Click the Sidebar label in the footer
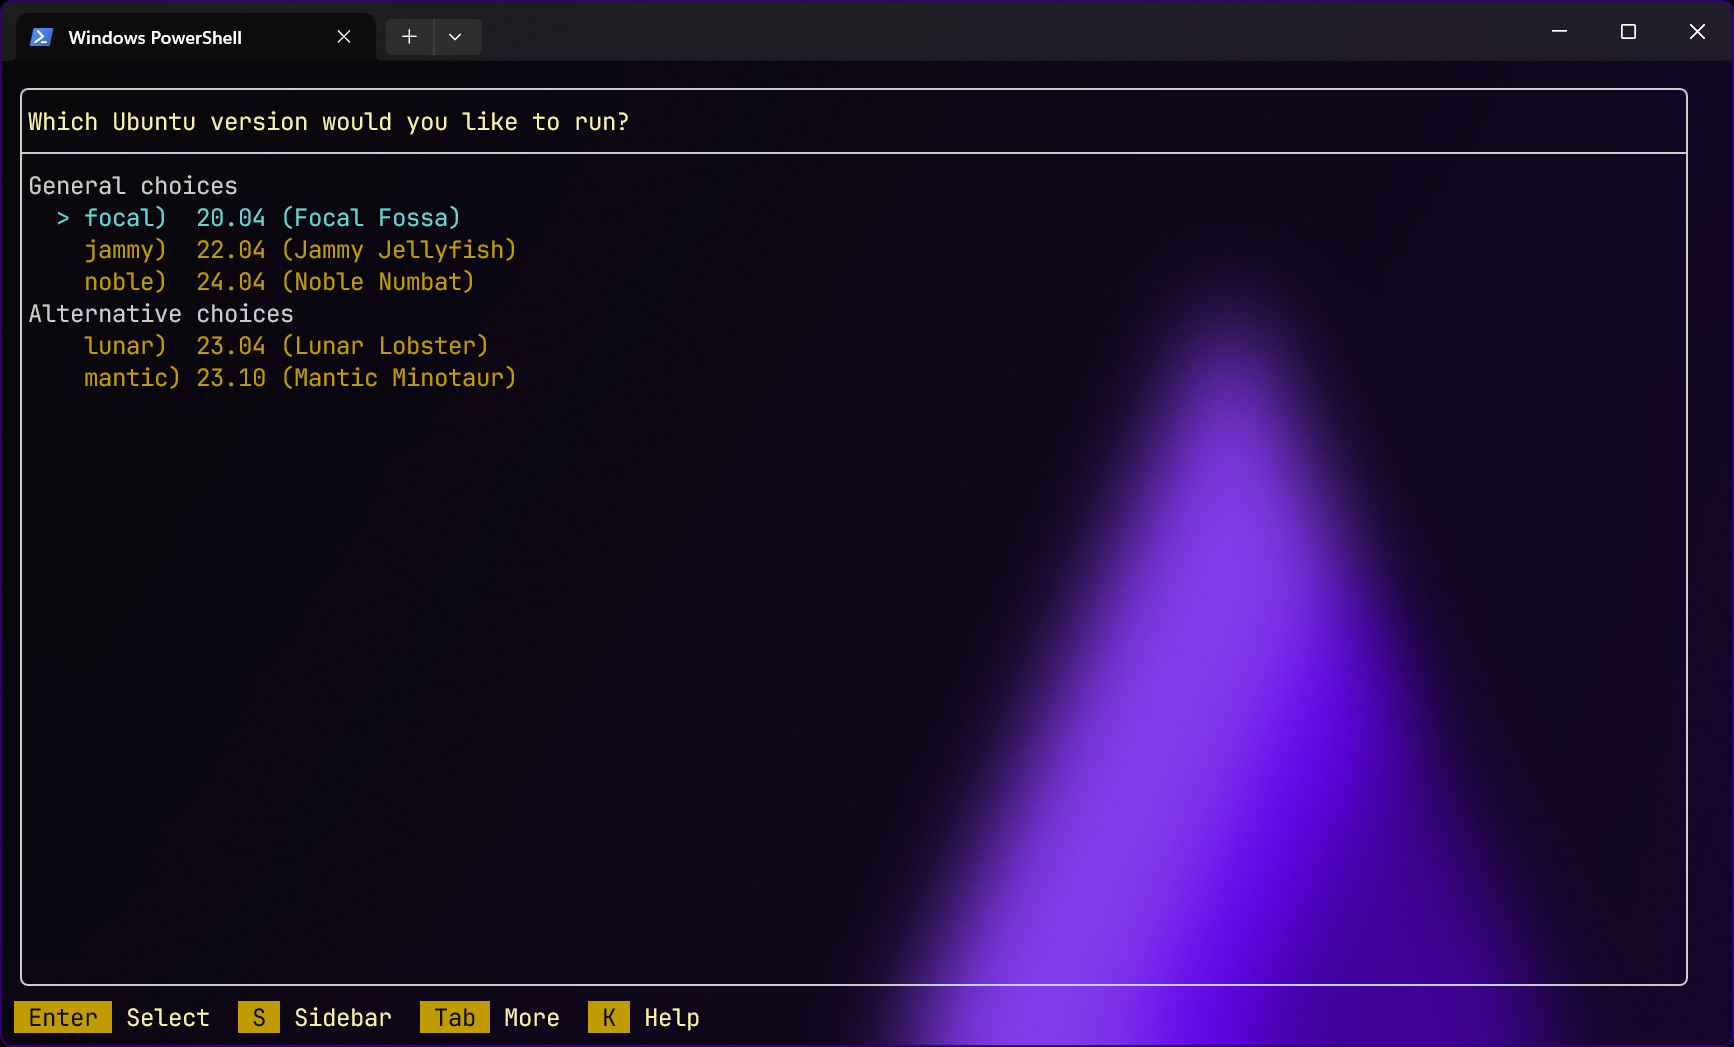The height and width of the screenshot is (1047, 1734). pos(343,1018)
